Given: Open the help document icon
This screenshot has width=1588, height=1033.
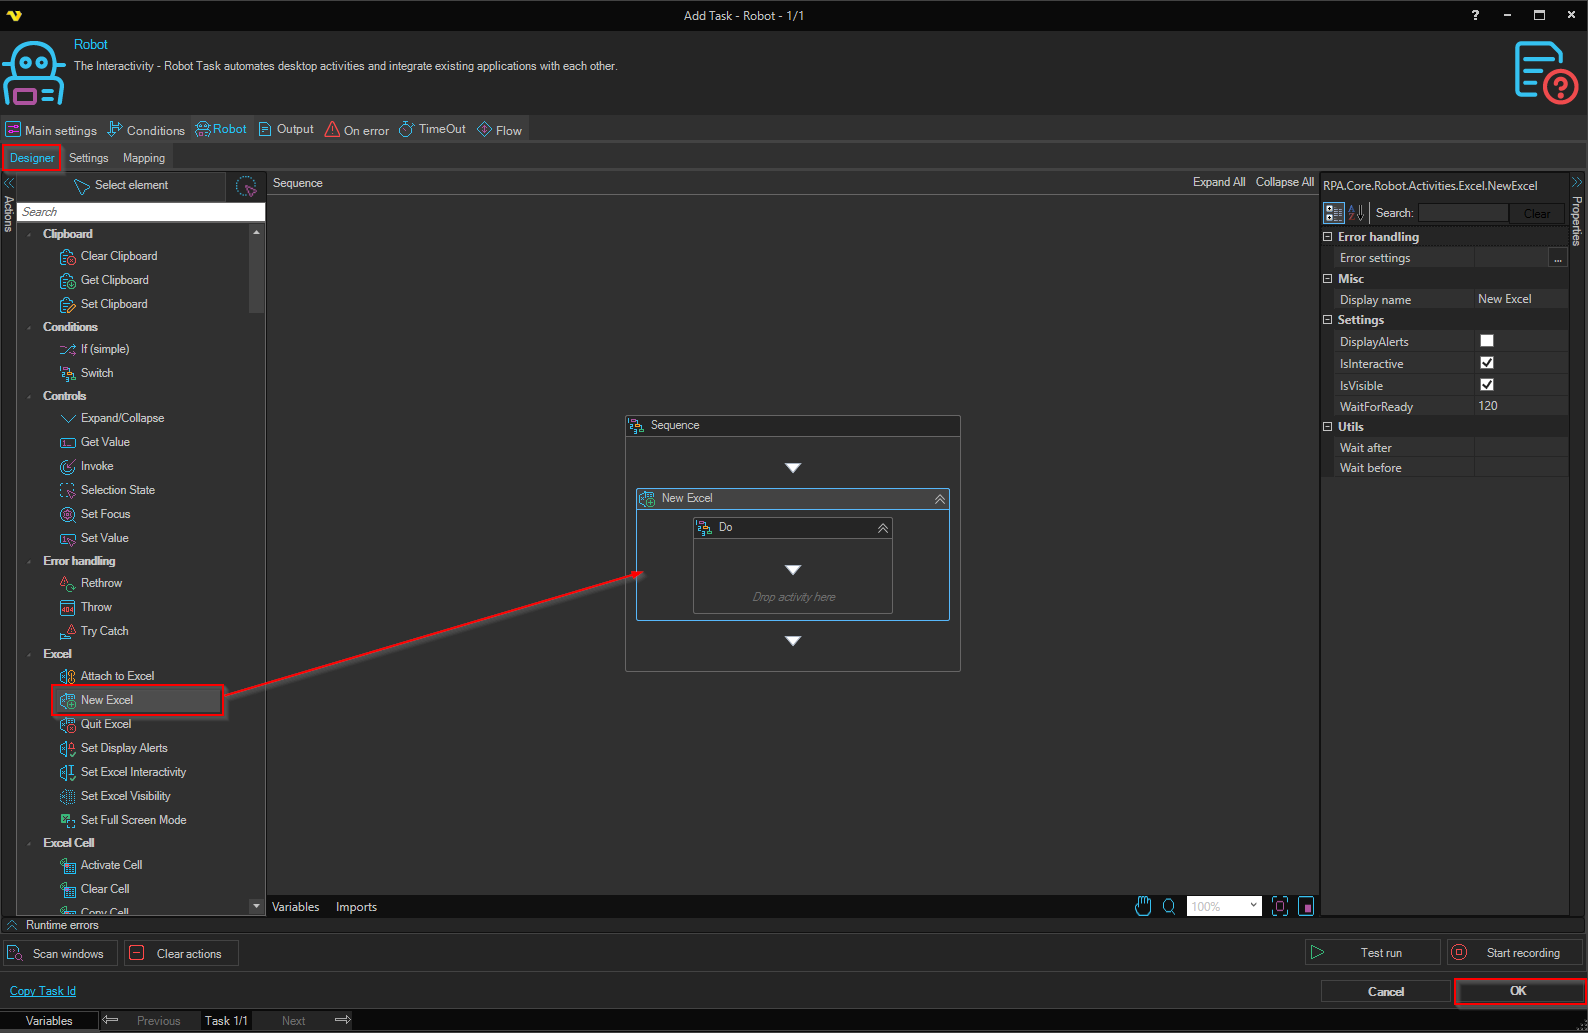Looking at the screenshot, I should pyautogui.click(x=1545, y=72).
